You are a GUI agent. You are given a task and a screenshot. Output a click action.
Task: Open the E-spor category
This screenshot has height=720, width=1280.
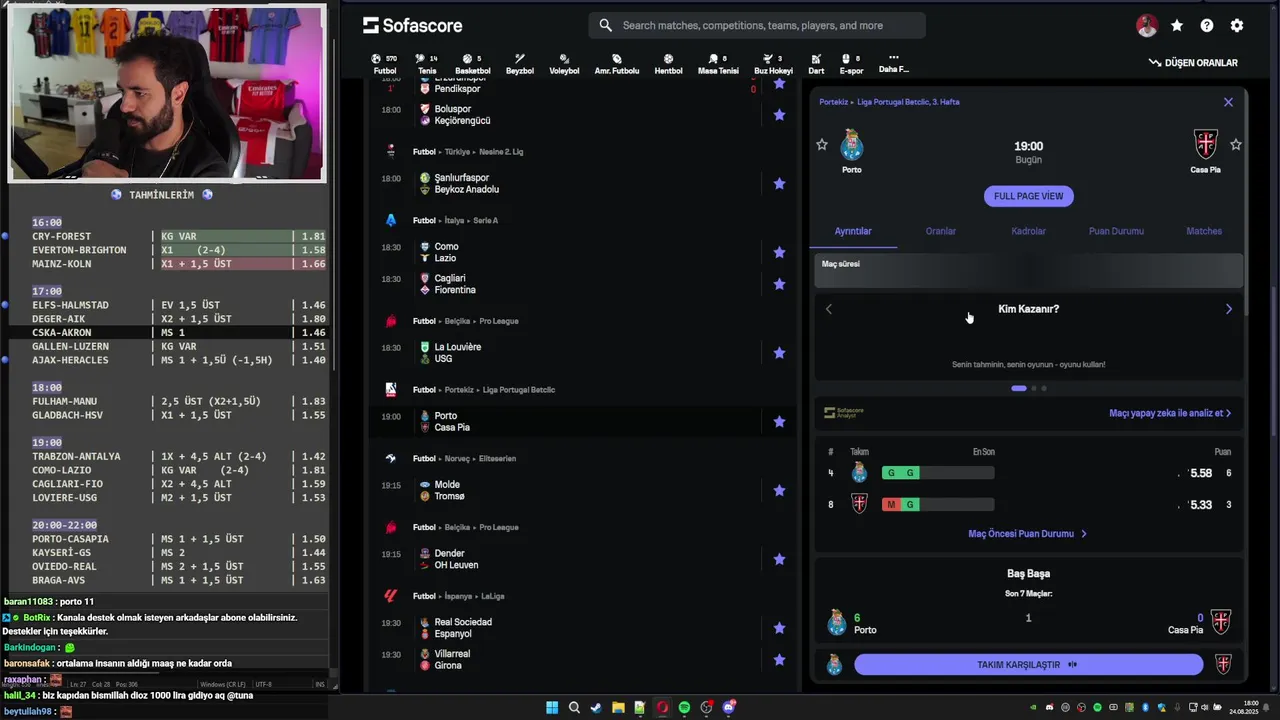(851, 64)
